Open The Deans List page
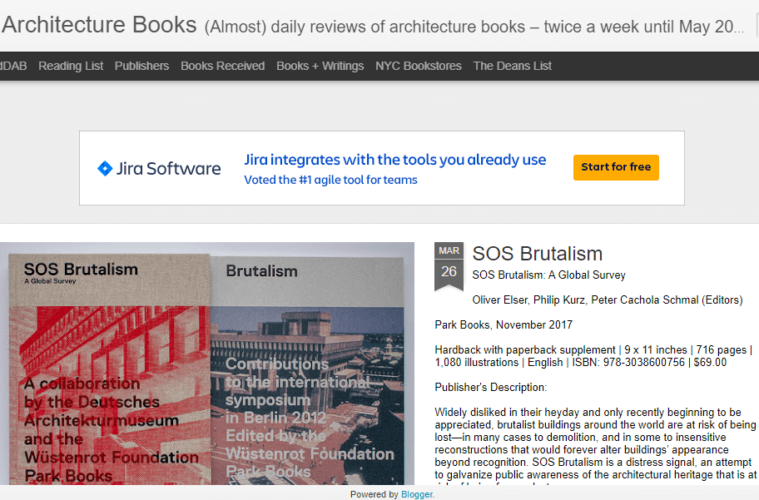This screenshot has height=500, width=759. click(512, 66)
